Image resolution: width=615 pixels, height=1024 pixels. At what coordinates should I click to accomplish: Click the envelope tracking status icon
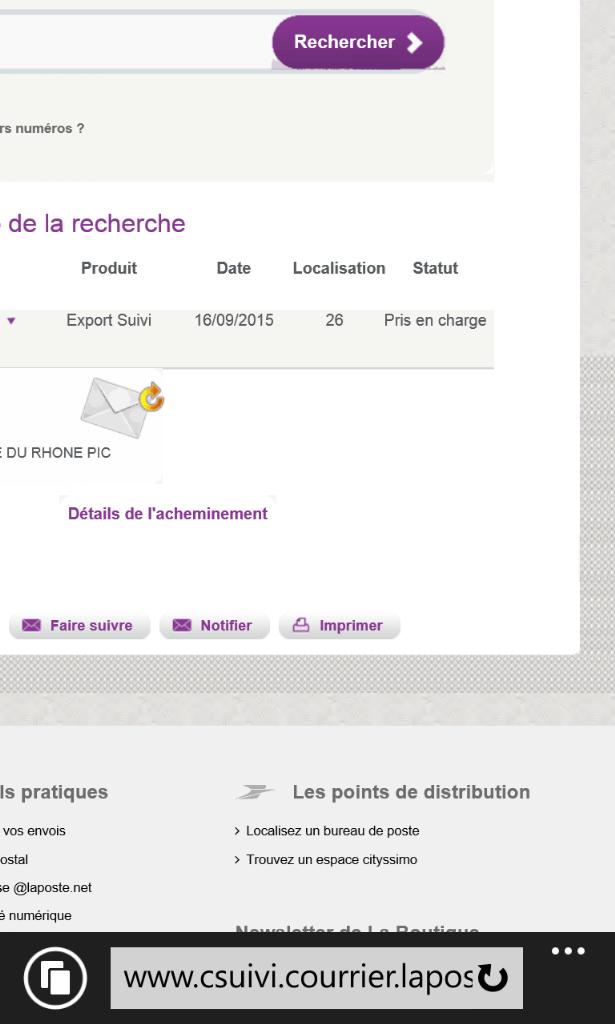(122, 406)
